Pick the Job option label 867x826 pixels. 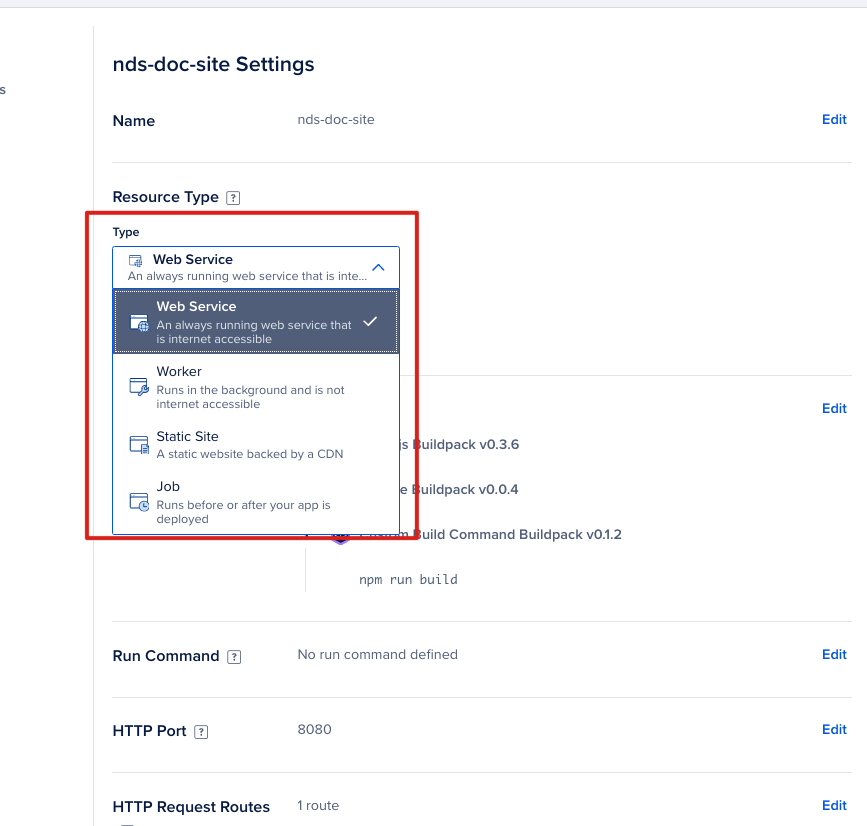(168, 487)
